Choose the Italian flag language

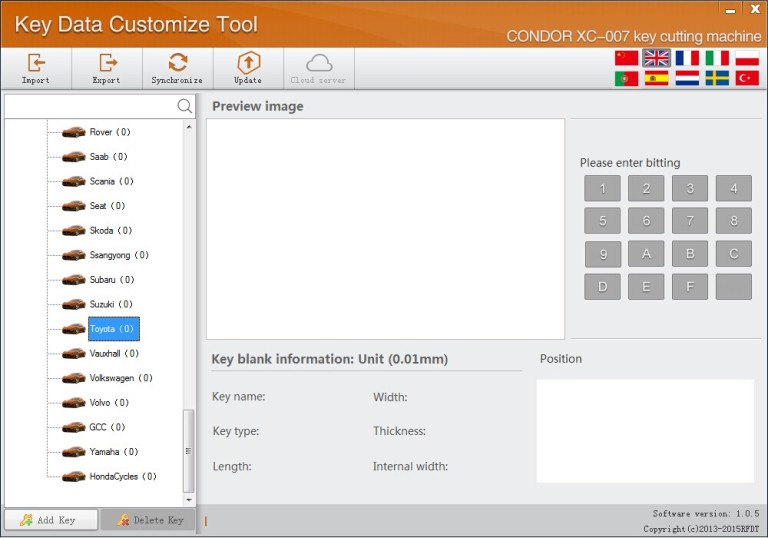(717, 58)
